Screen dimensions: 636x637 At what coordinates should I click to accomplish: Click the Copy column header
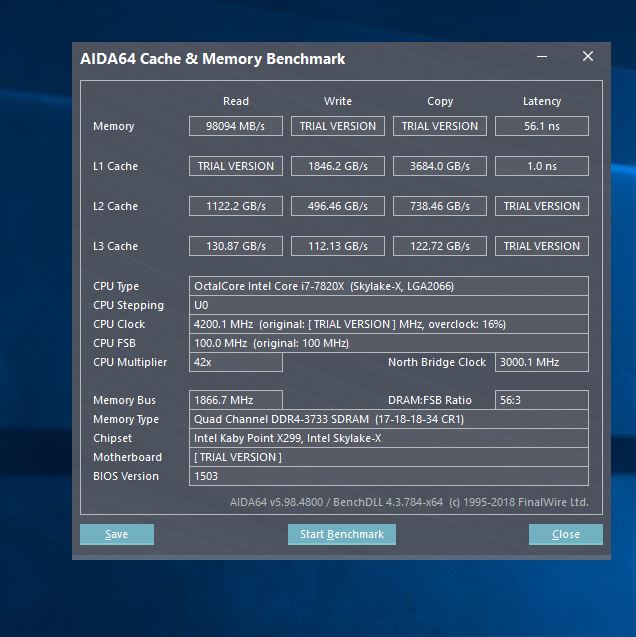click(440, 101)
